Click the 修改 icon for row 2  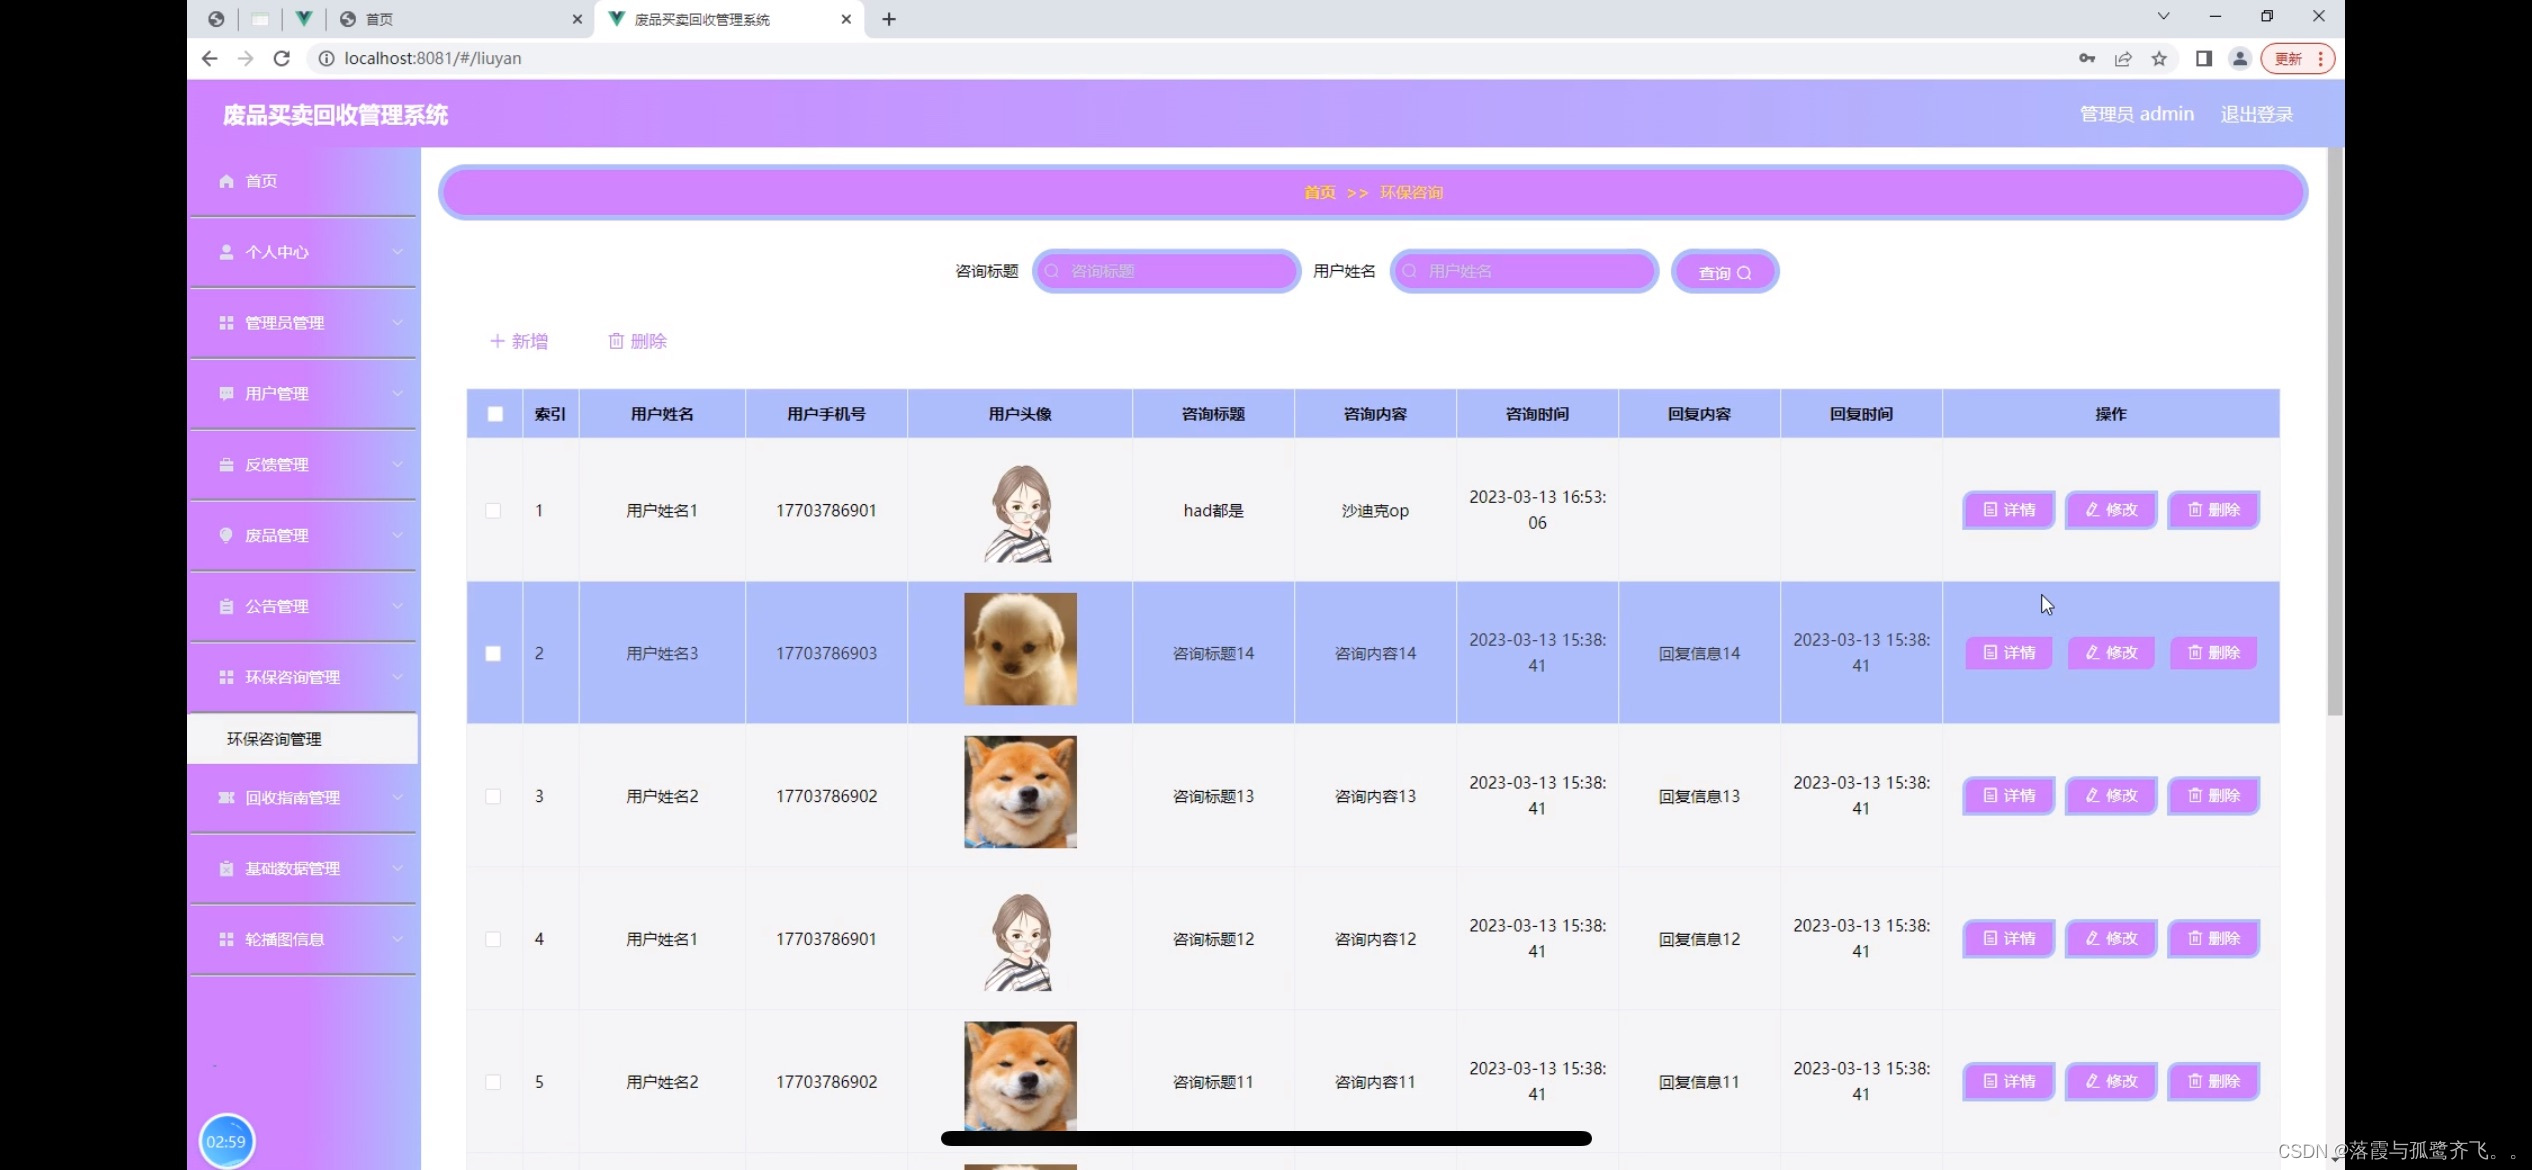pyautogui.click(x=2111, y=652)
